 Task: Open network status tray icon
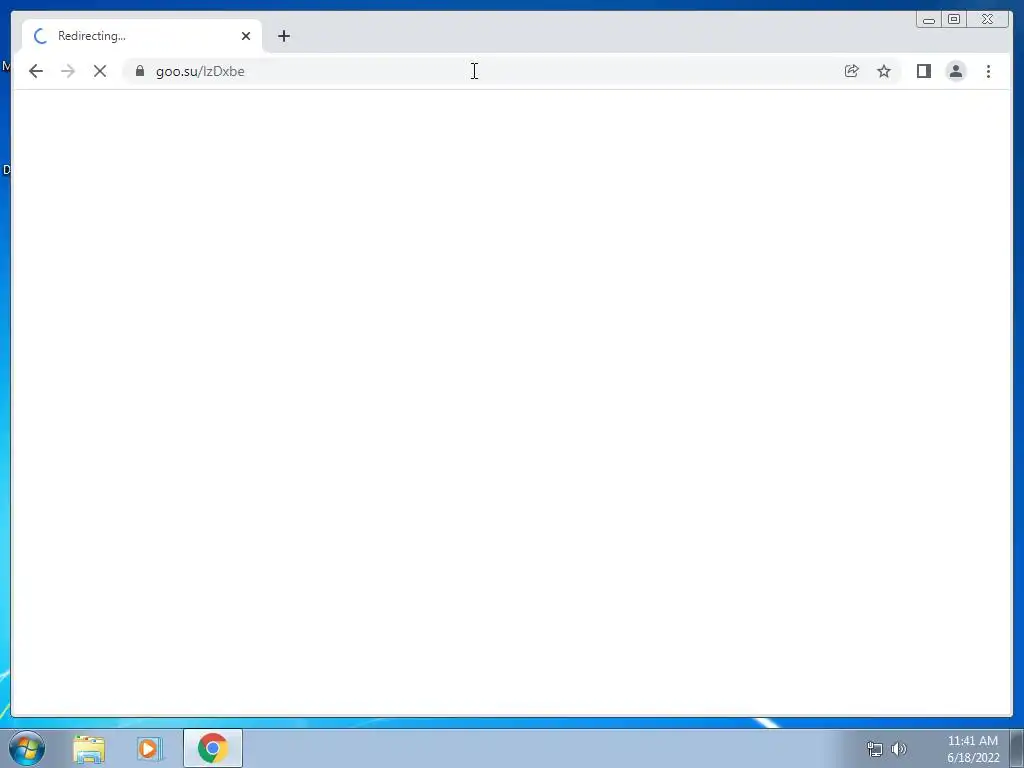tap(874, 749)
